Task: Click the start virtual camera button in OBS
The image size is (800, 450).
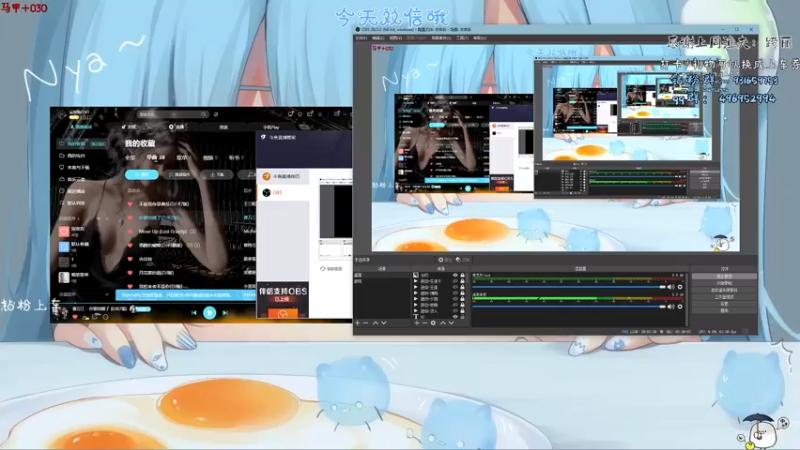Action: pyautogui.click(x=724, y=290)
